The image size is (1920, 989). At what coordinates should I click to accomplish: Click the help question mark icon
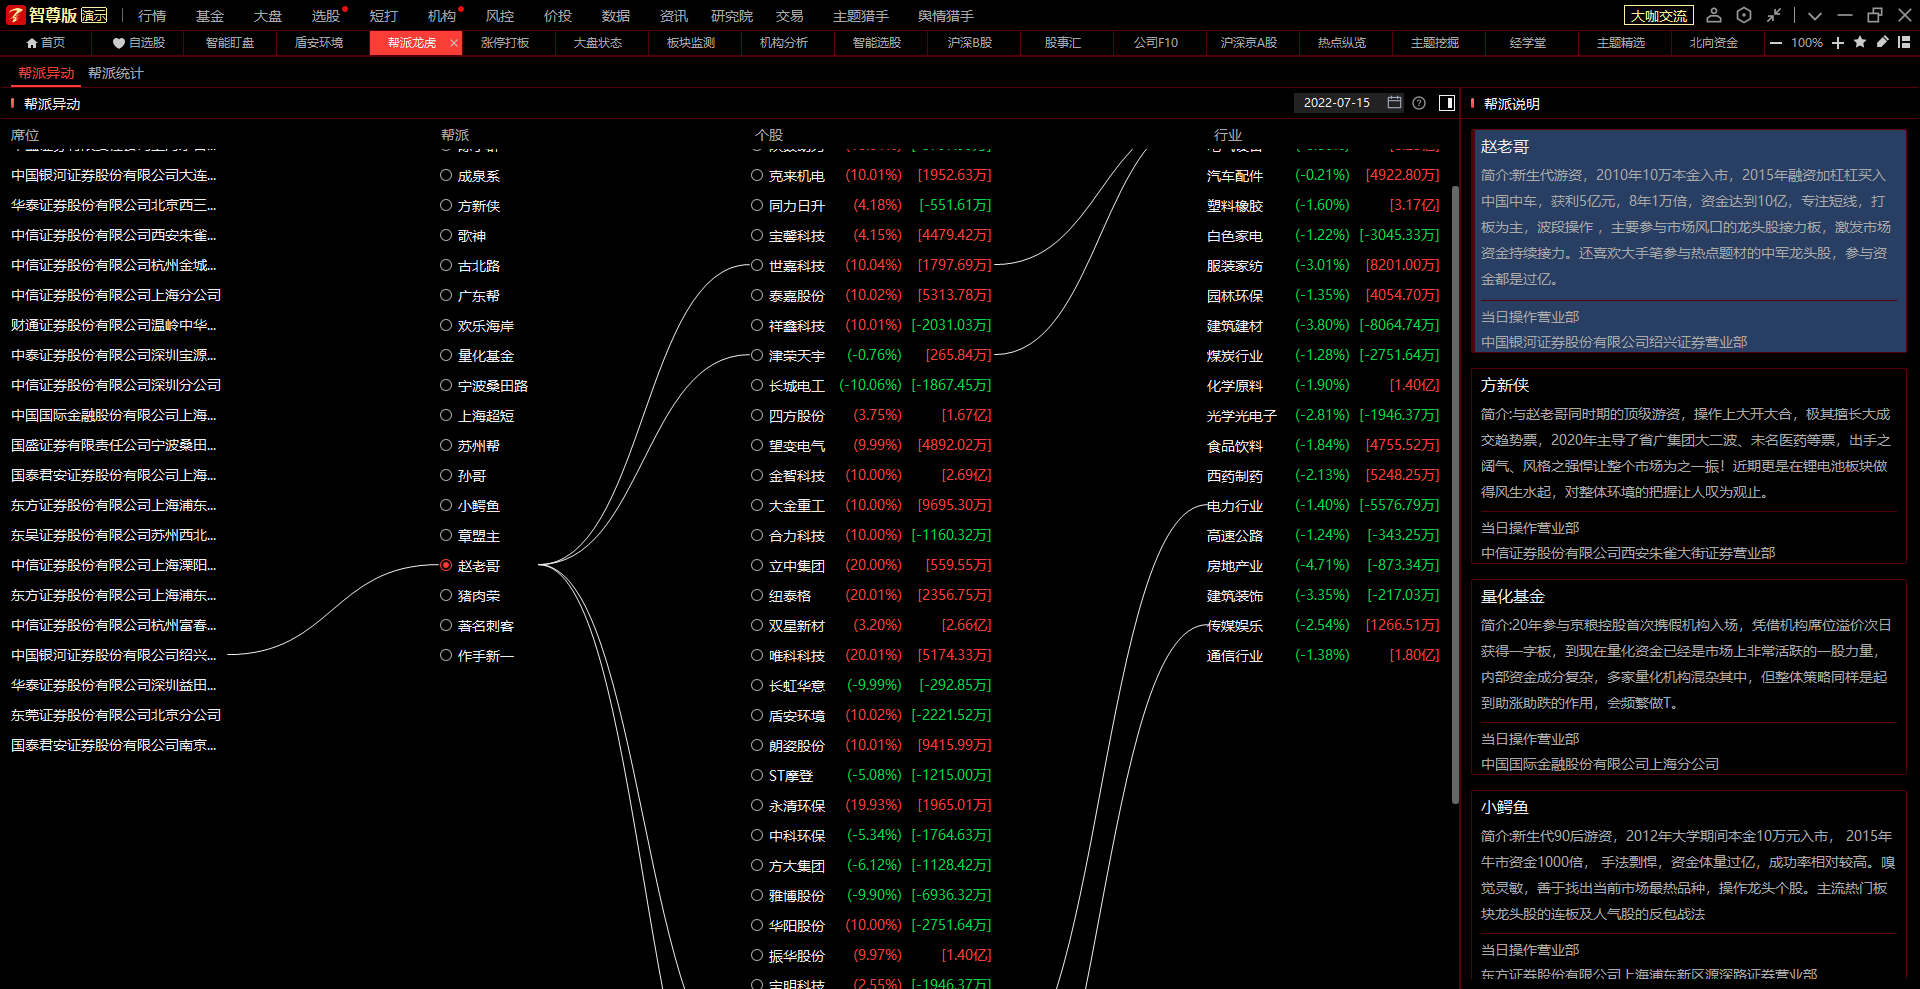tap(1419, 103)
